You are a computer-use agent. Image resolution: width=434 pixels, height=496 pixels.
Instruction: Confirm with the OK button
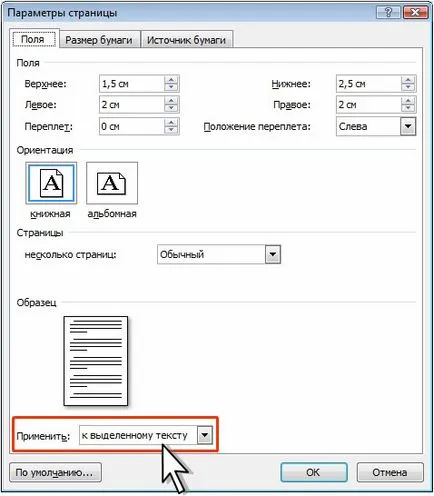[x=313, y=472]
